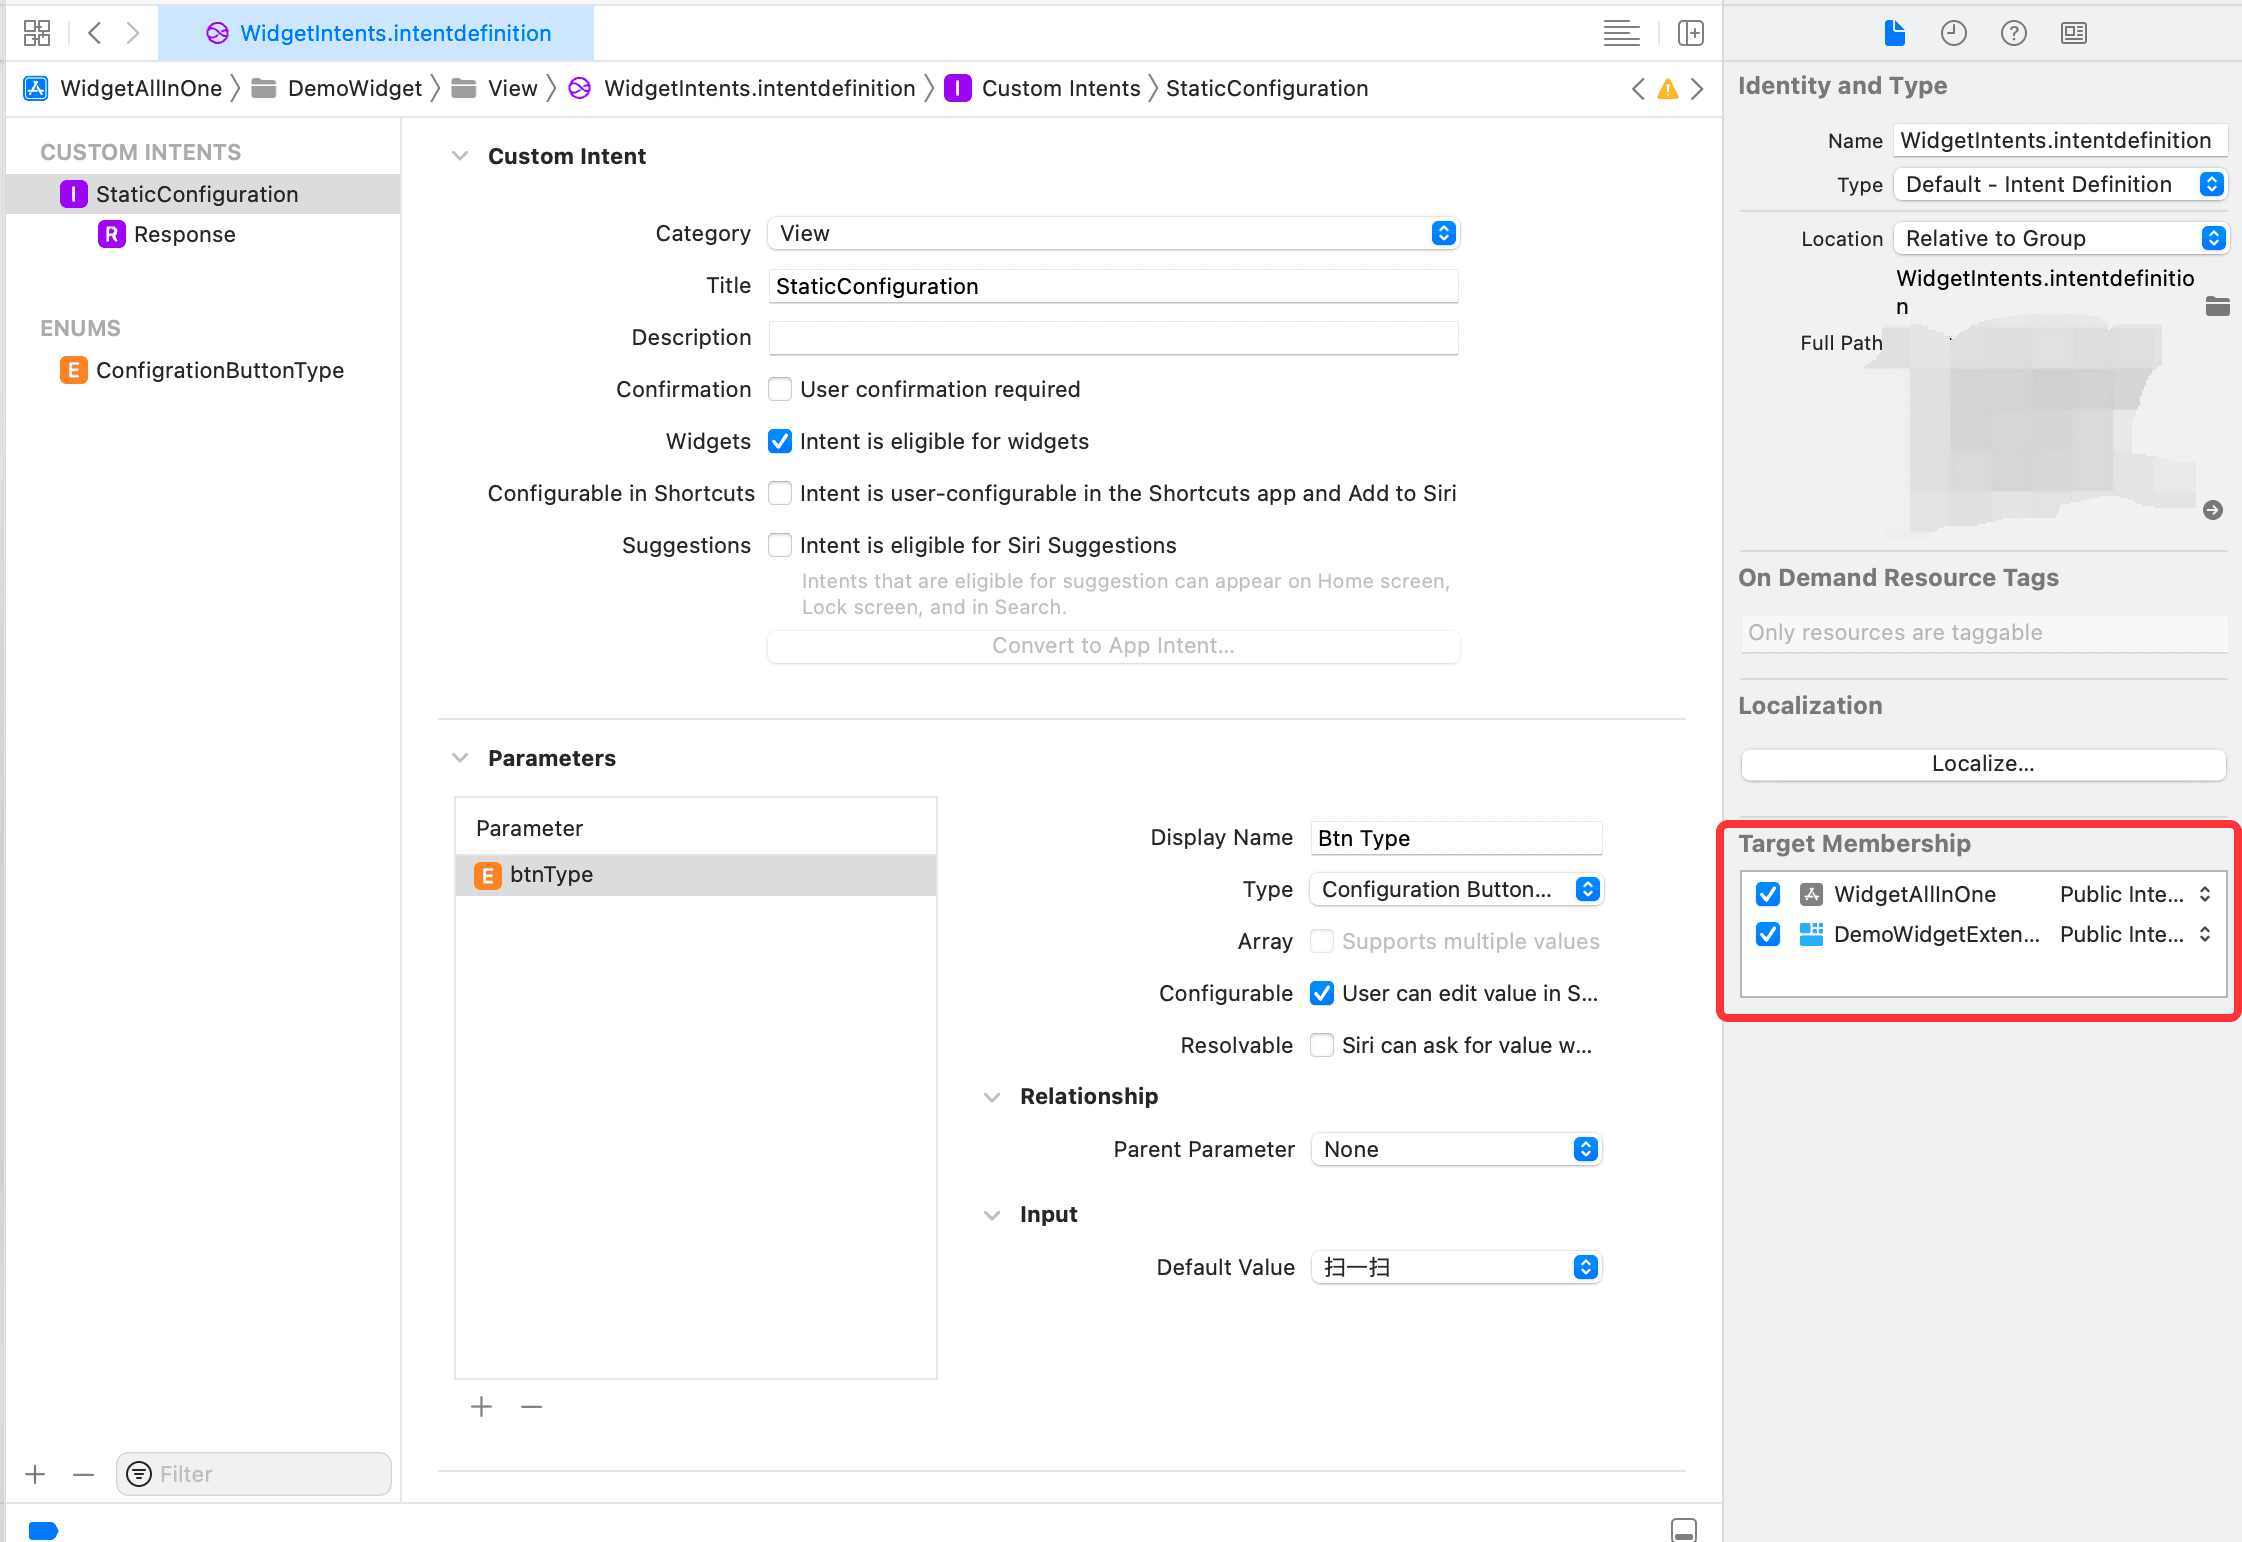The image size is (2242, 1542).
Task: Click the yellow warning issue icon
Action: pos(1667,89)
